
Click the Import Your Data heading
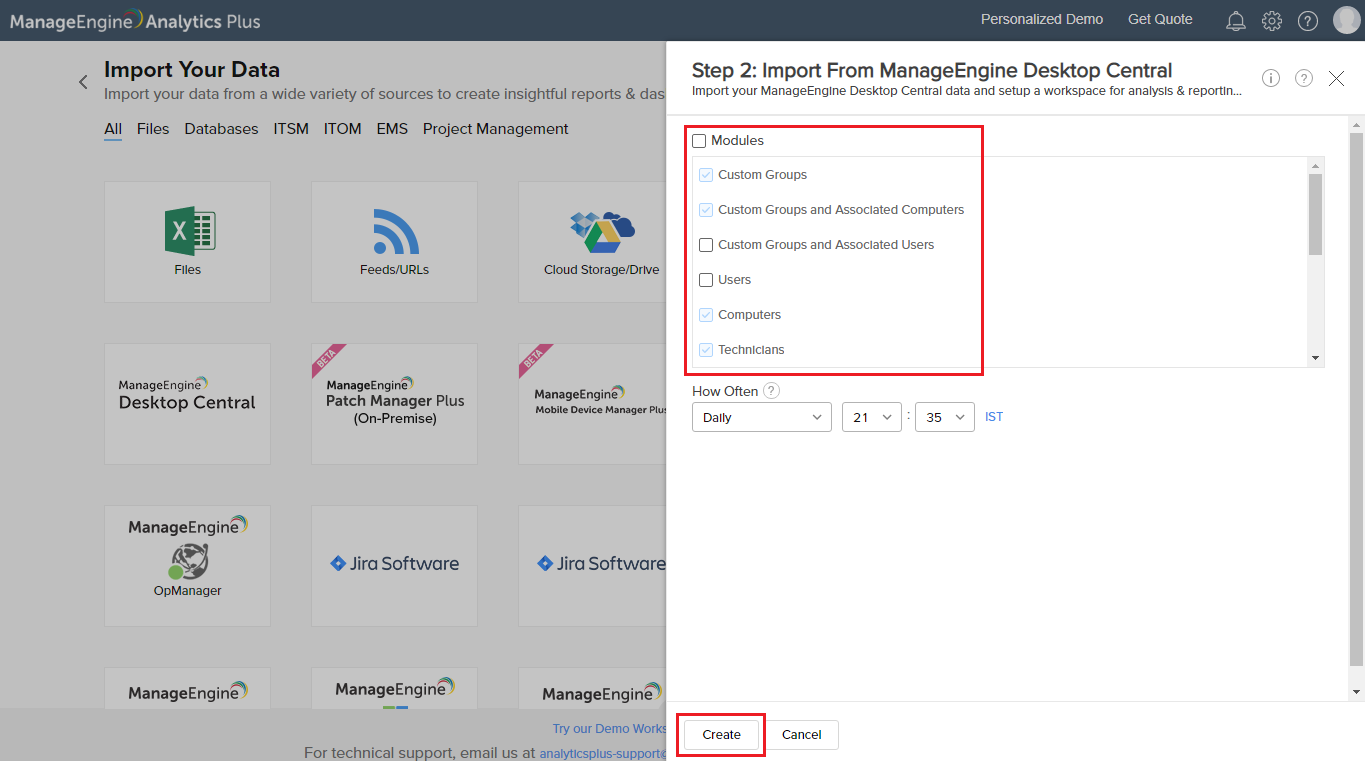pyautogui.click(x=192, y=70)
